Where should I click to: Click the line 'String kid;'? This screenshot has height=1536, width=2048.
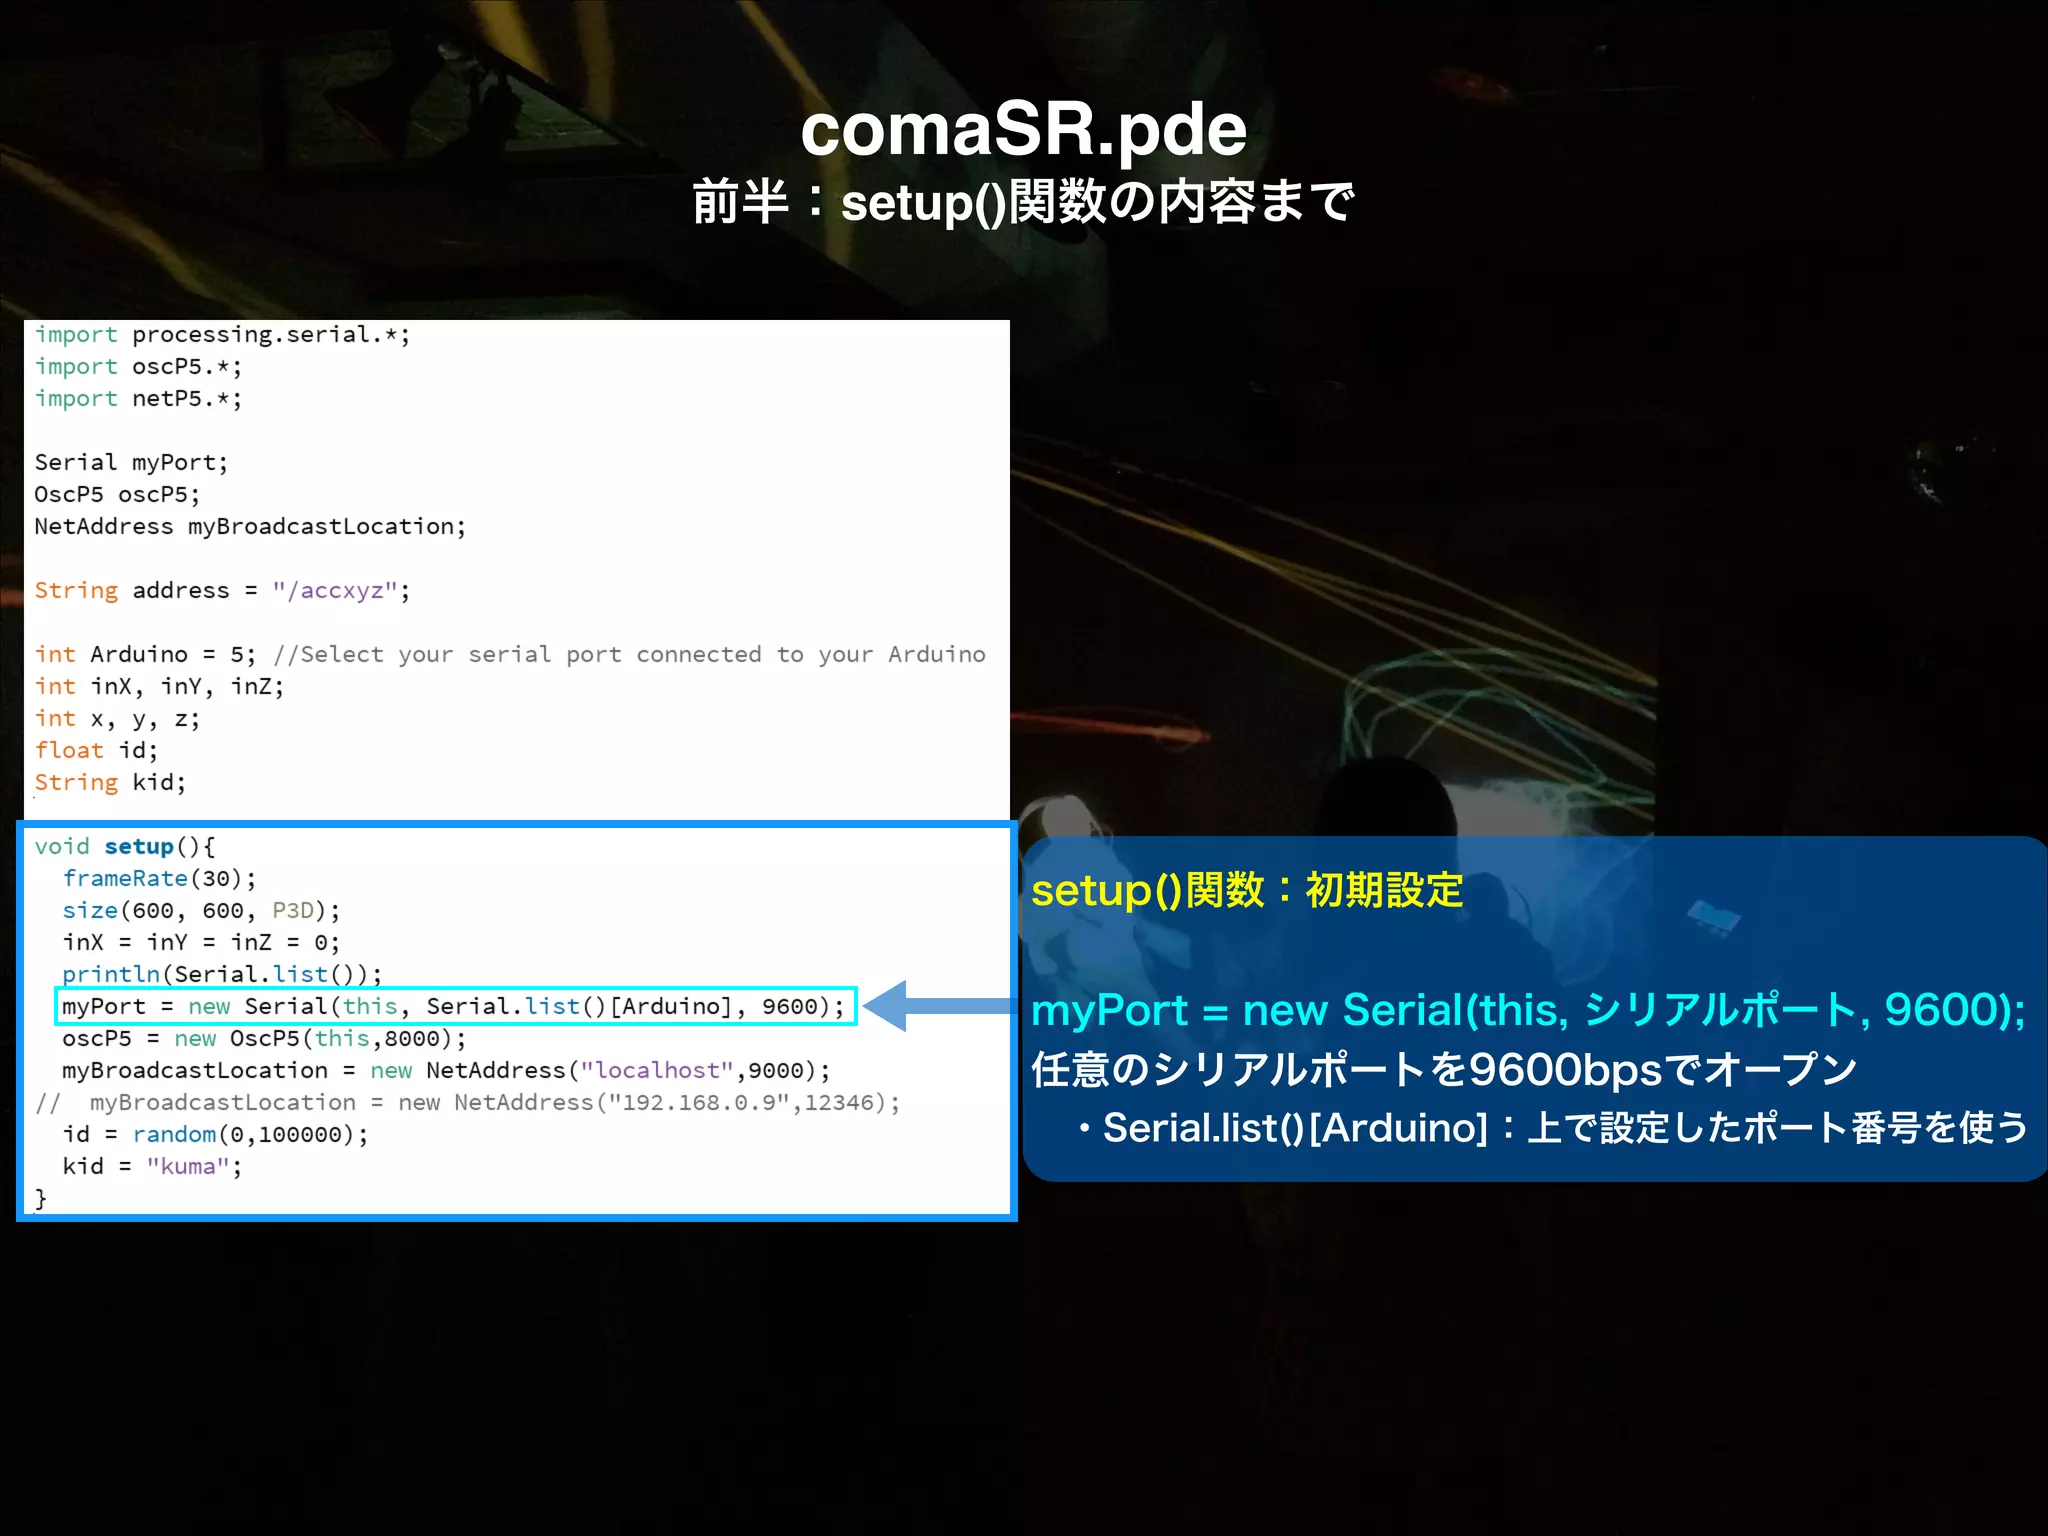tap(110, 783)
